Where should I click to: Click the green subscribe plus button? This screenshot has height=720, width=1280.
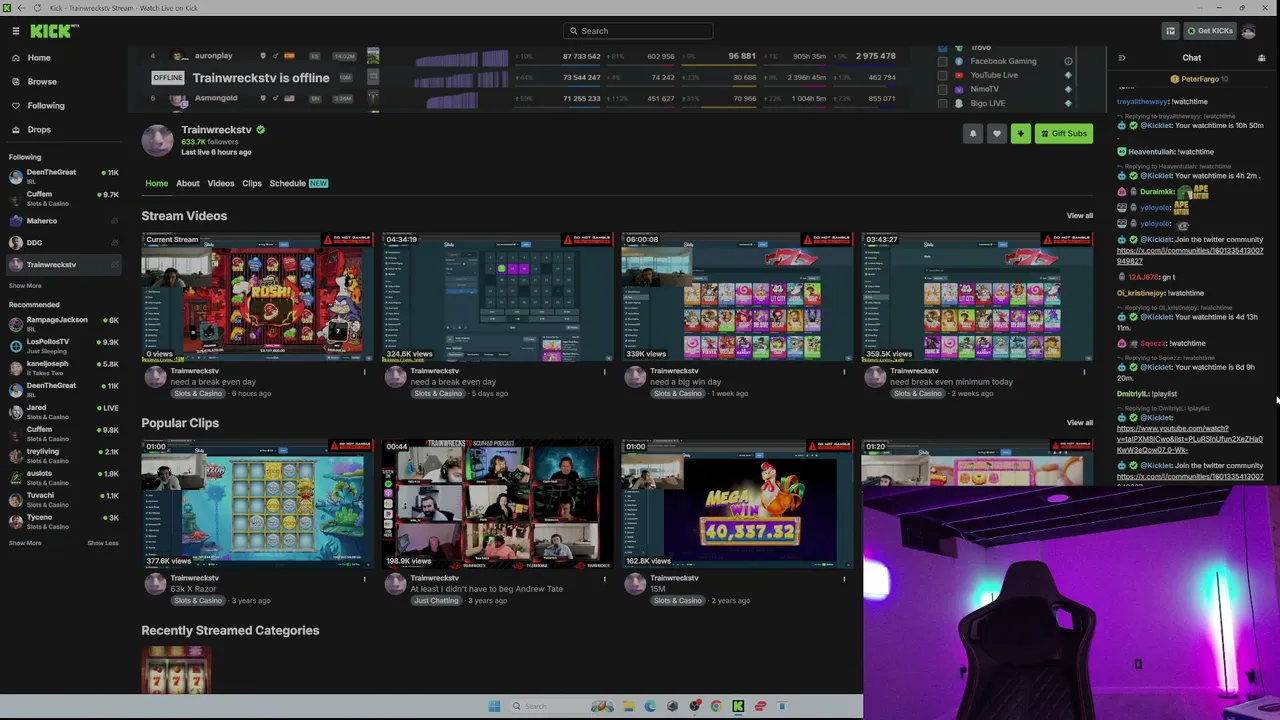point(1020,134)
